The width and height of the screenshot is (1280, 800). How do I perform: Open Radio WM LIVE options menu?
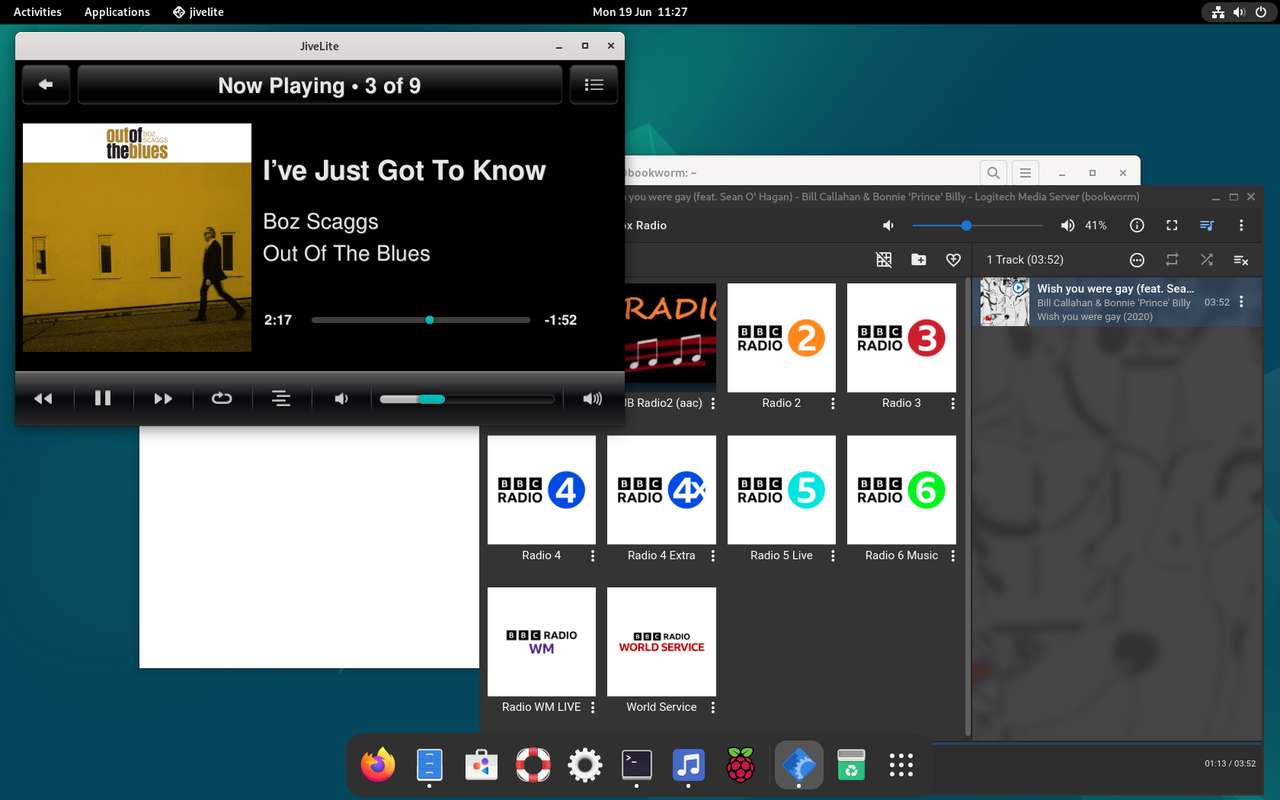tap(593, 708)
